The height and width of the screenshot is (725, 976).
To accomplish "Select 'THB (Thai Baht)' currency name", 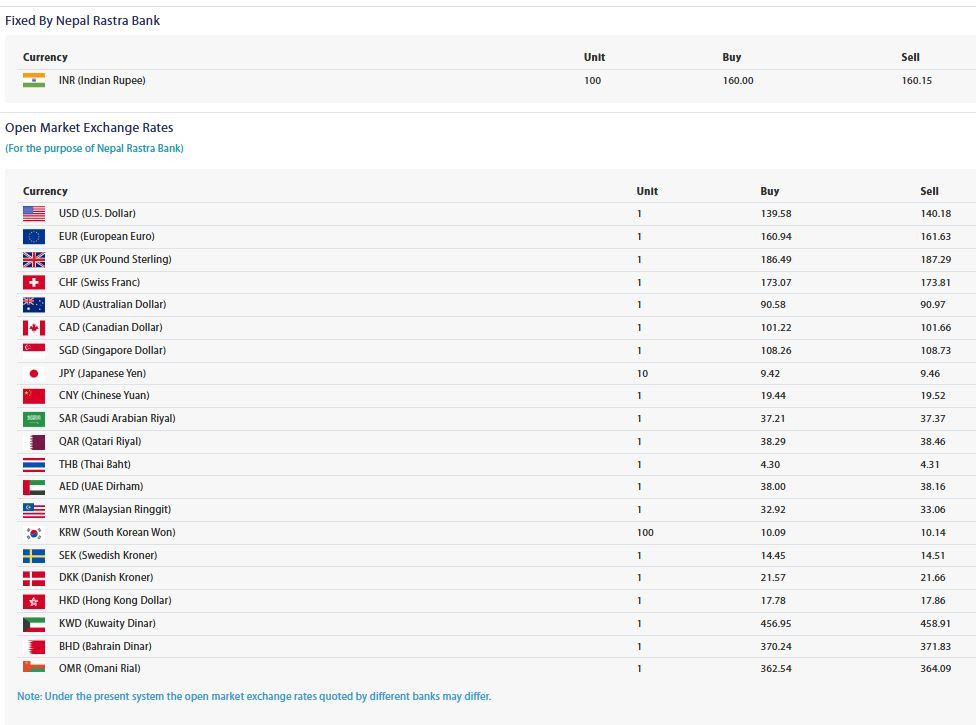I will (x=95, y=464).
